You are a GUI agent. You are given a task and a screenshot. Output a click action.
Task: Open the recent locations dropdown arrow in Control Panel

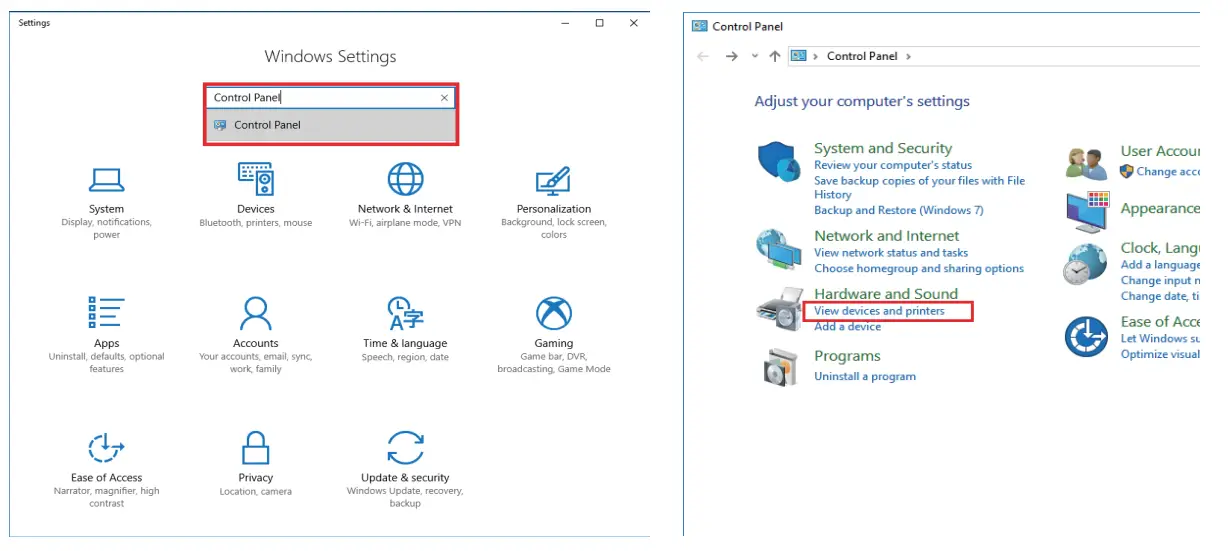coord(754,57)
